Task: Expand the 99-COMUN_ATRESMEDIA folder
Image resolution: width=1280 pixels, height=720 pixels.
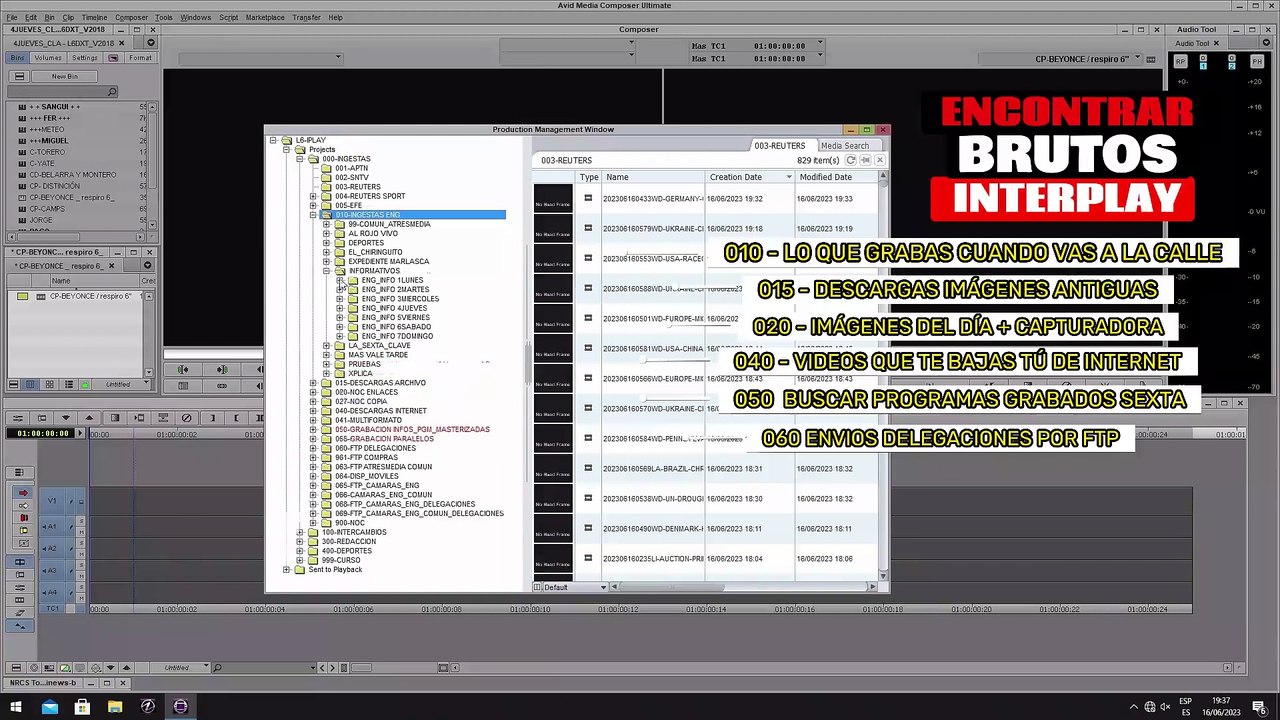Action: pyautogui.click(x=326, y=224)
